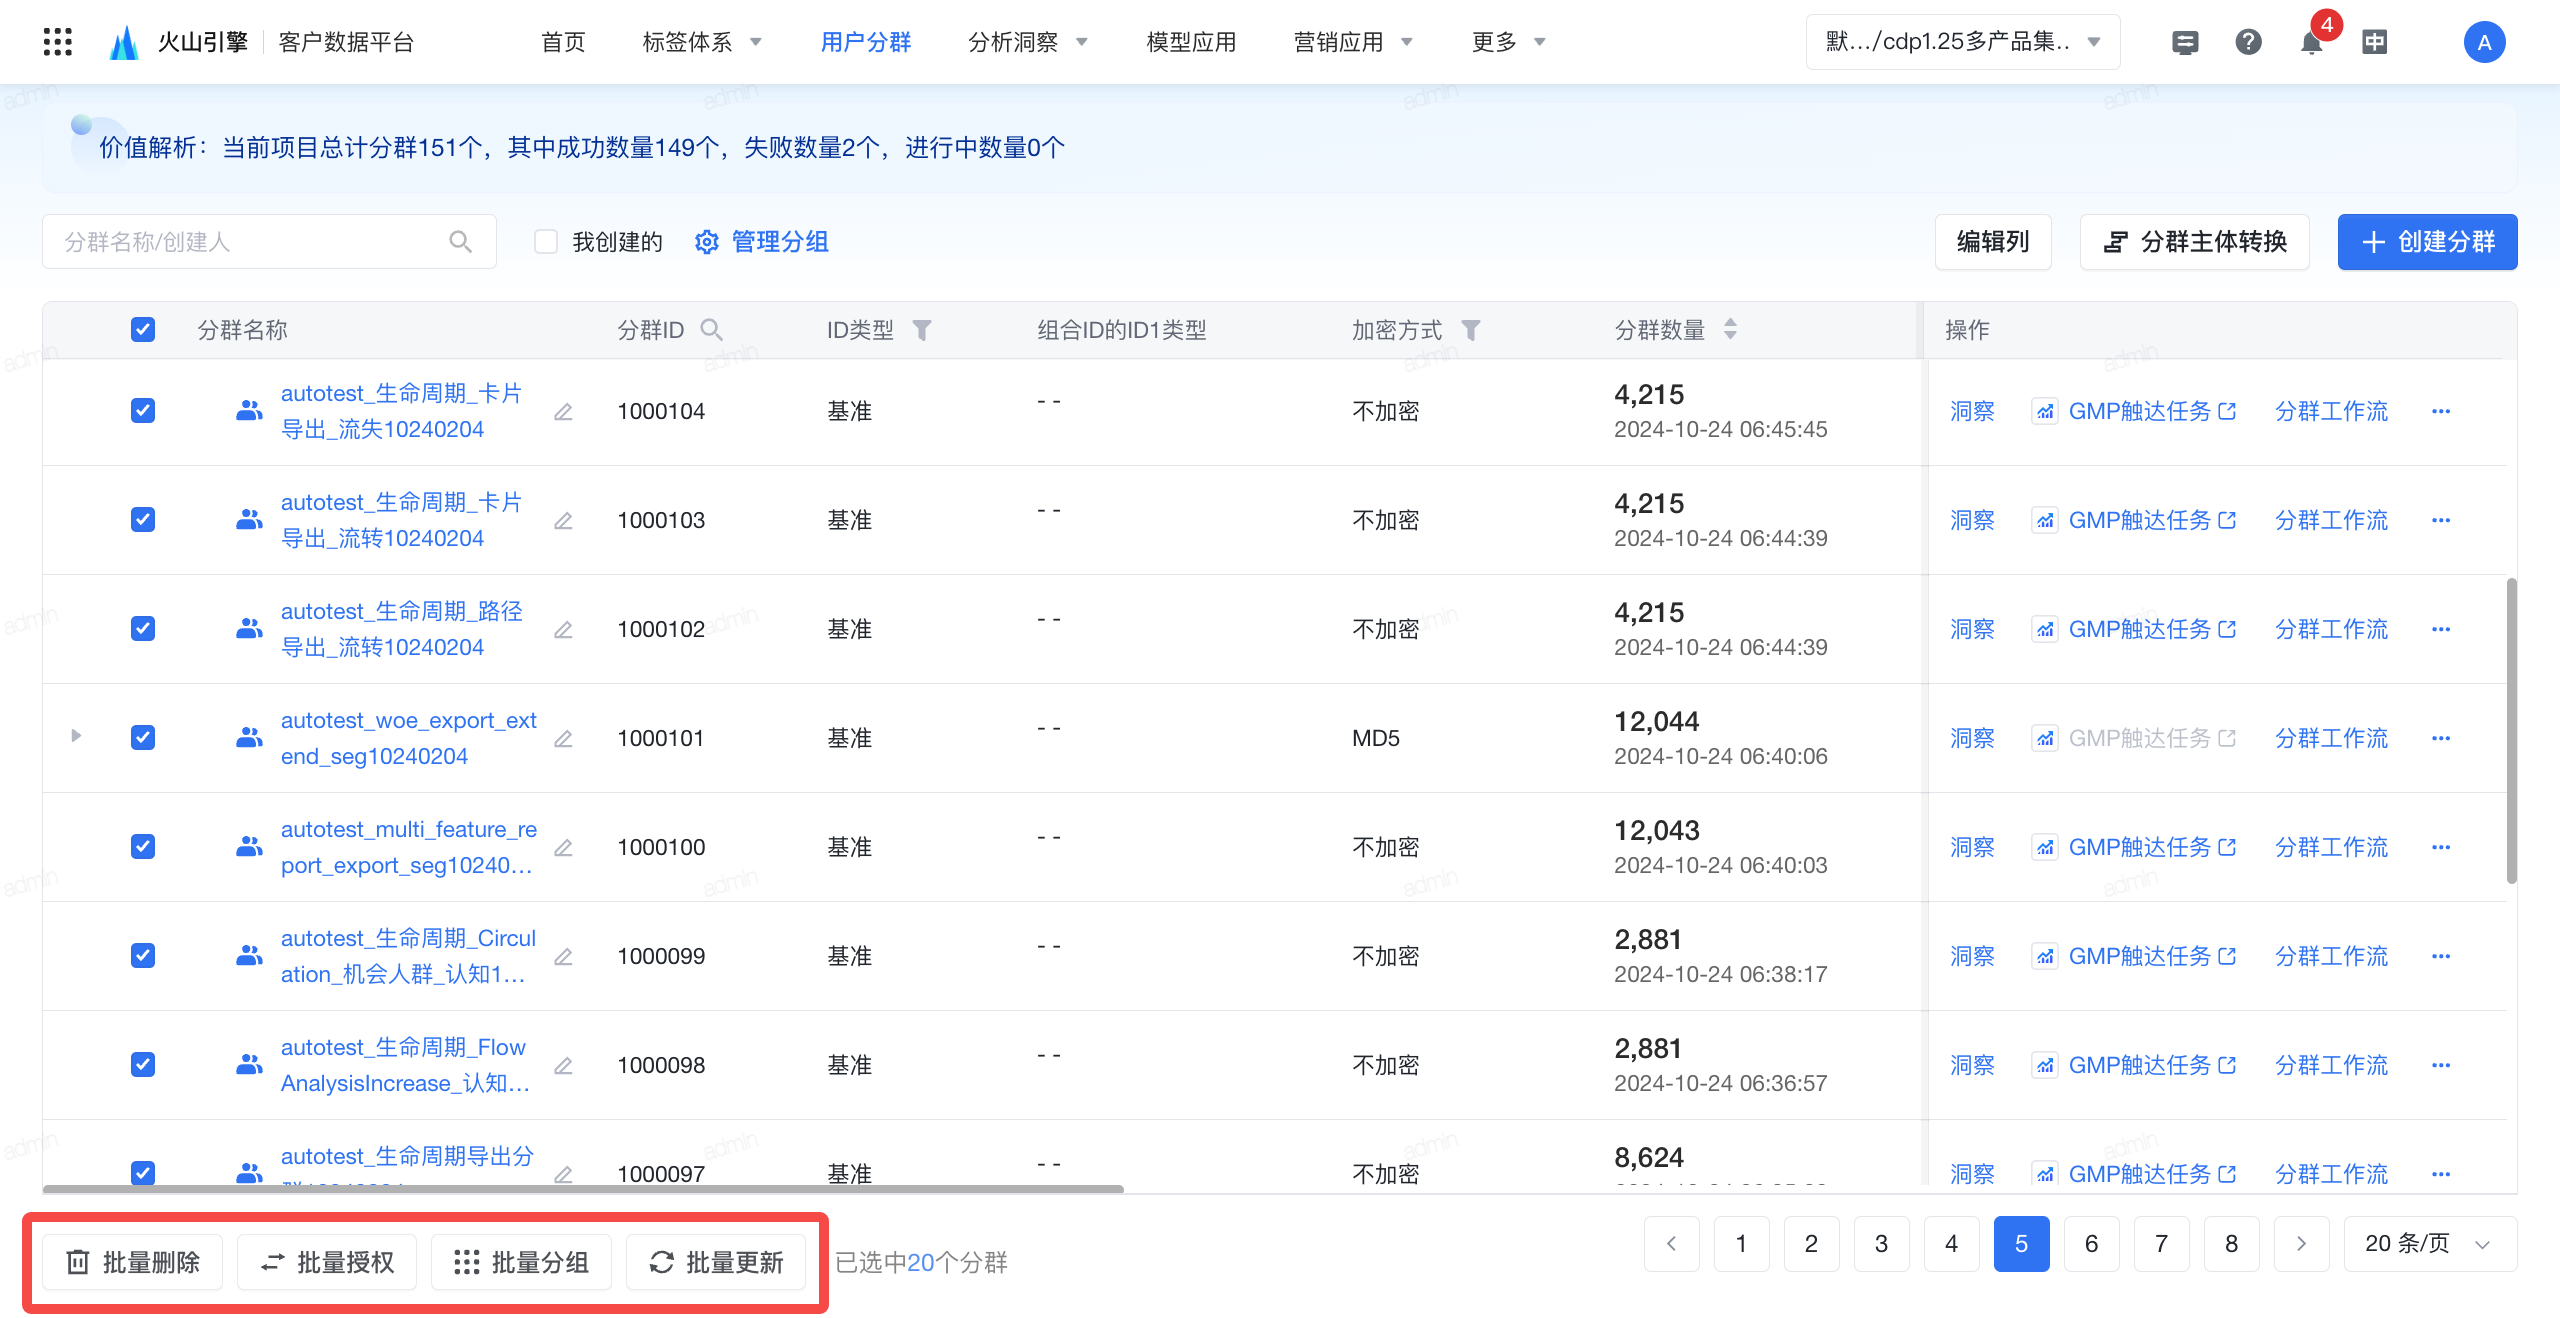Uncheck the row for segment 1000098
This screenshot has width=2560, height=1318.
coord(143,1065)
